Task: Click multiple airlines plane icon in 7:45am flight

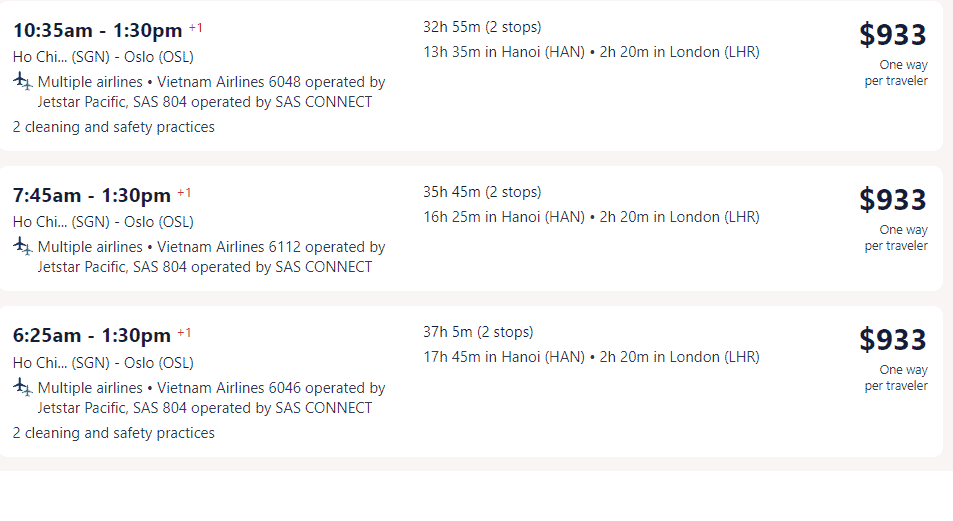Action: pos(22,246)
